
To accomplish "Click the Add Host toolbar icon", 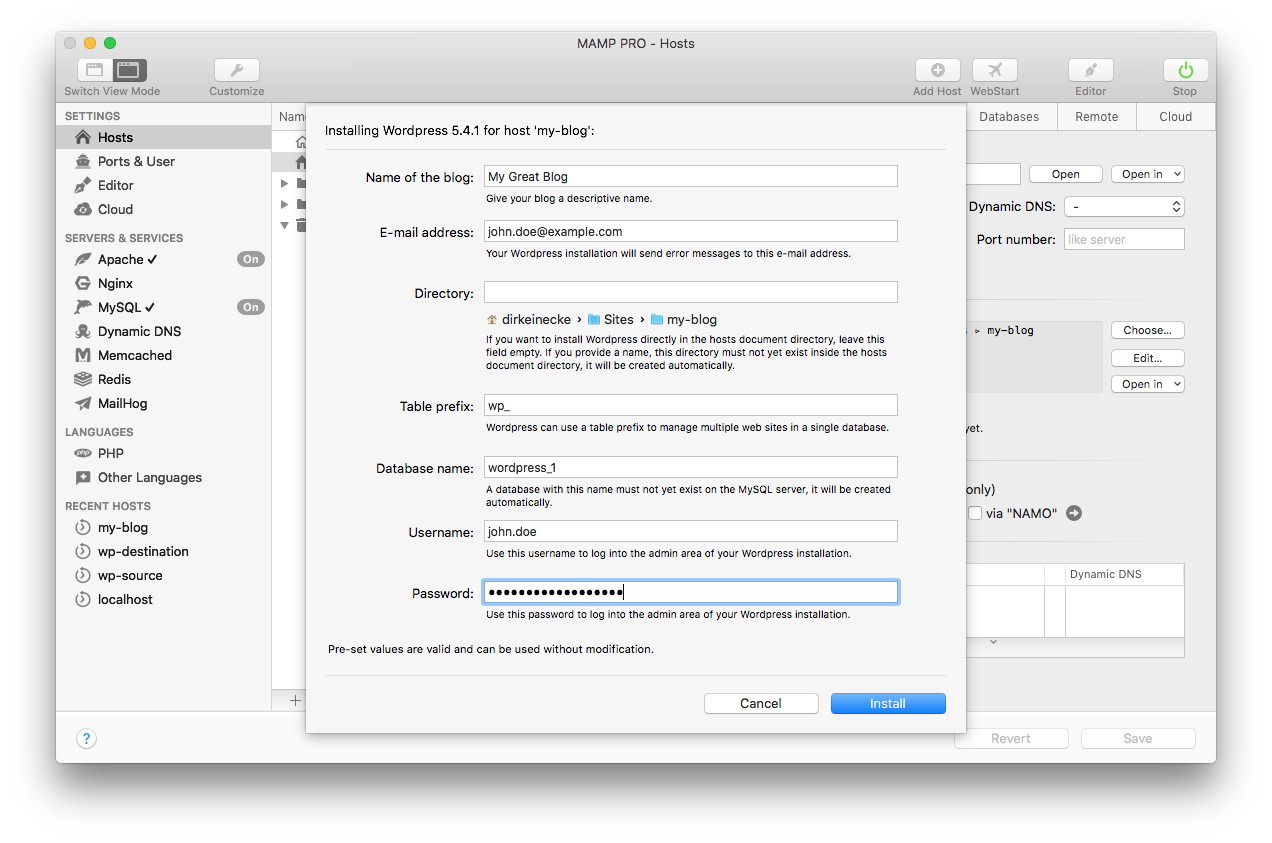I will 937,70.
